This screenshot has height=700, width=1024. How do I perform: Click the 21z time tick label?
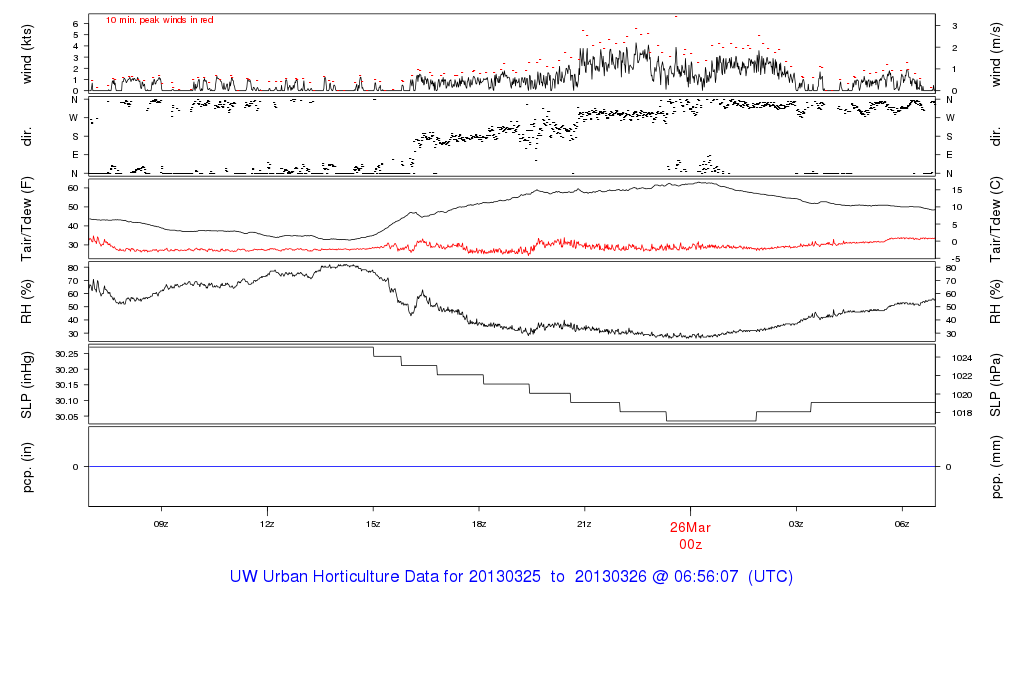(x=585, y=523)
